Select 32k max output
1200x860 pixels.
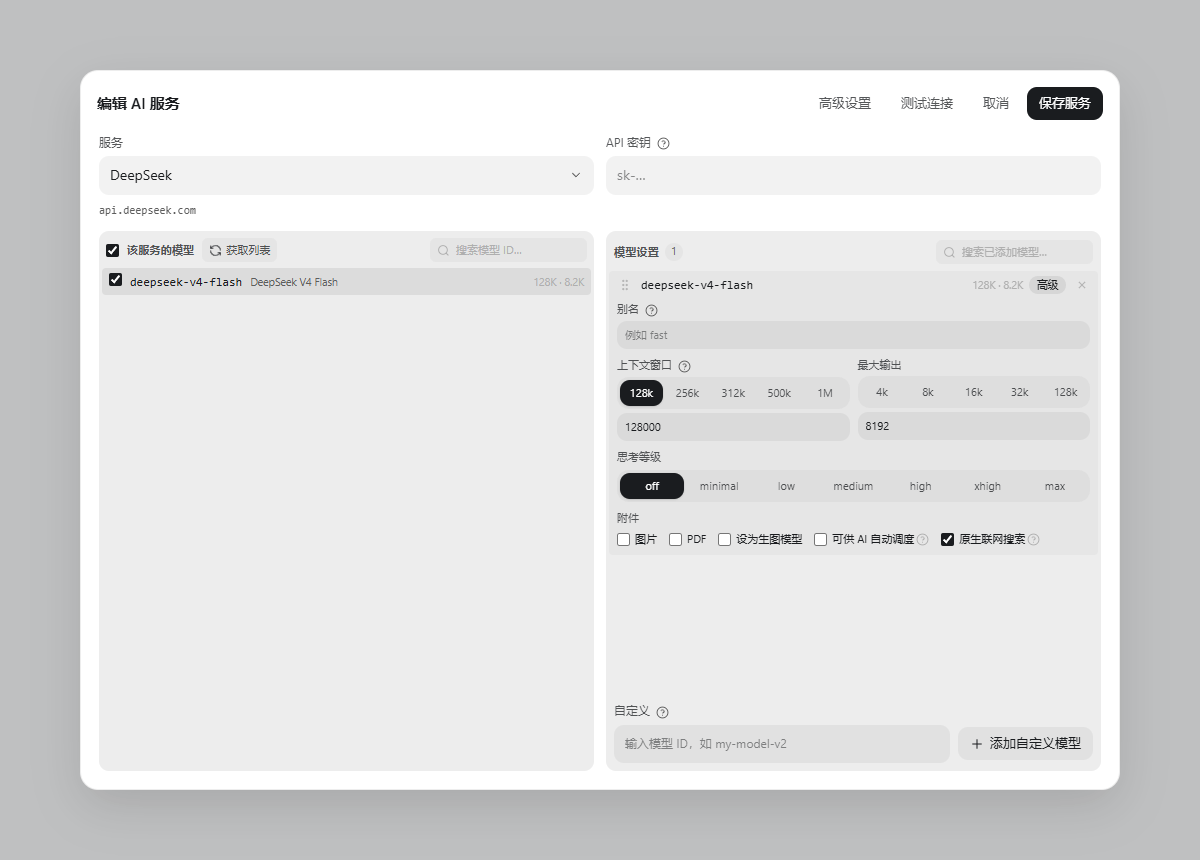[1020, 392]
